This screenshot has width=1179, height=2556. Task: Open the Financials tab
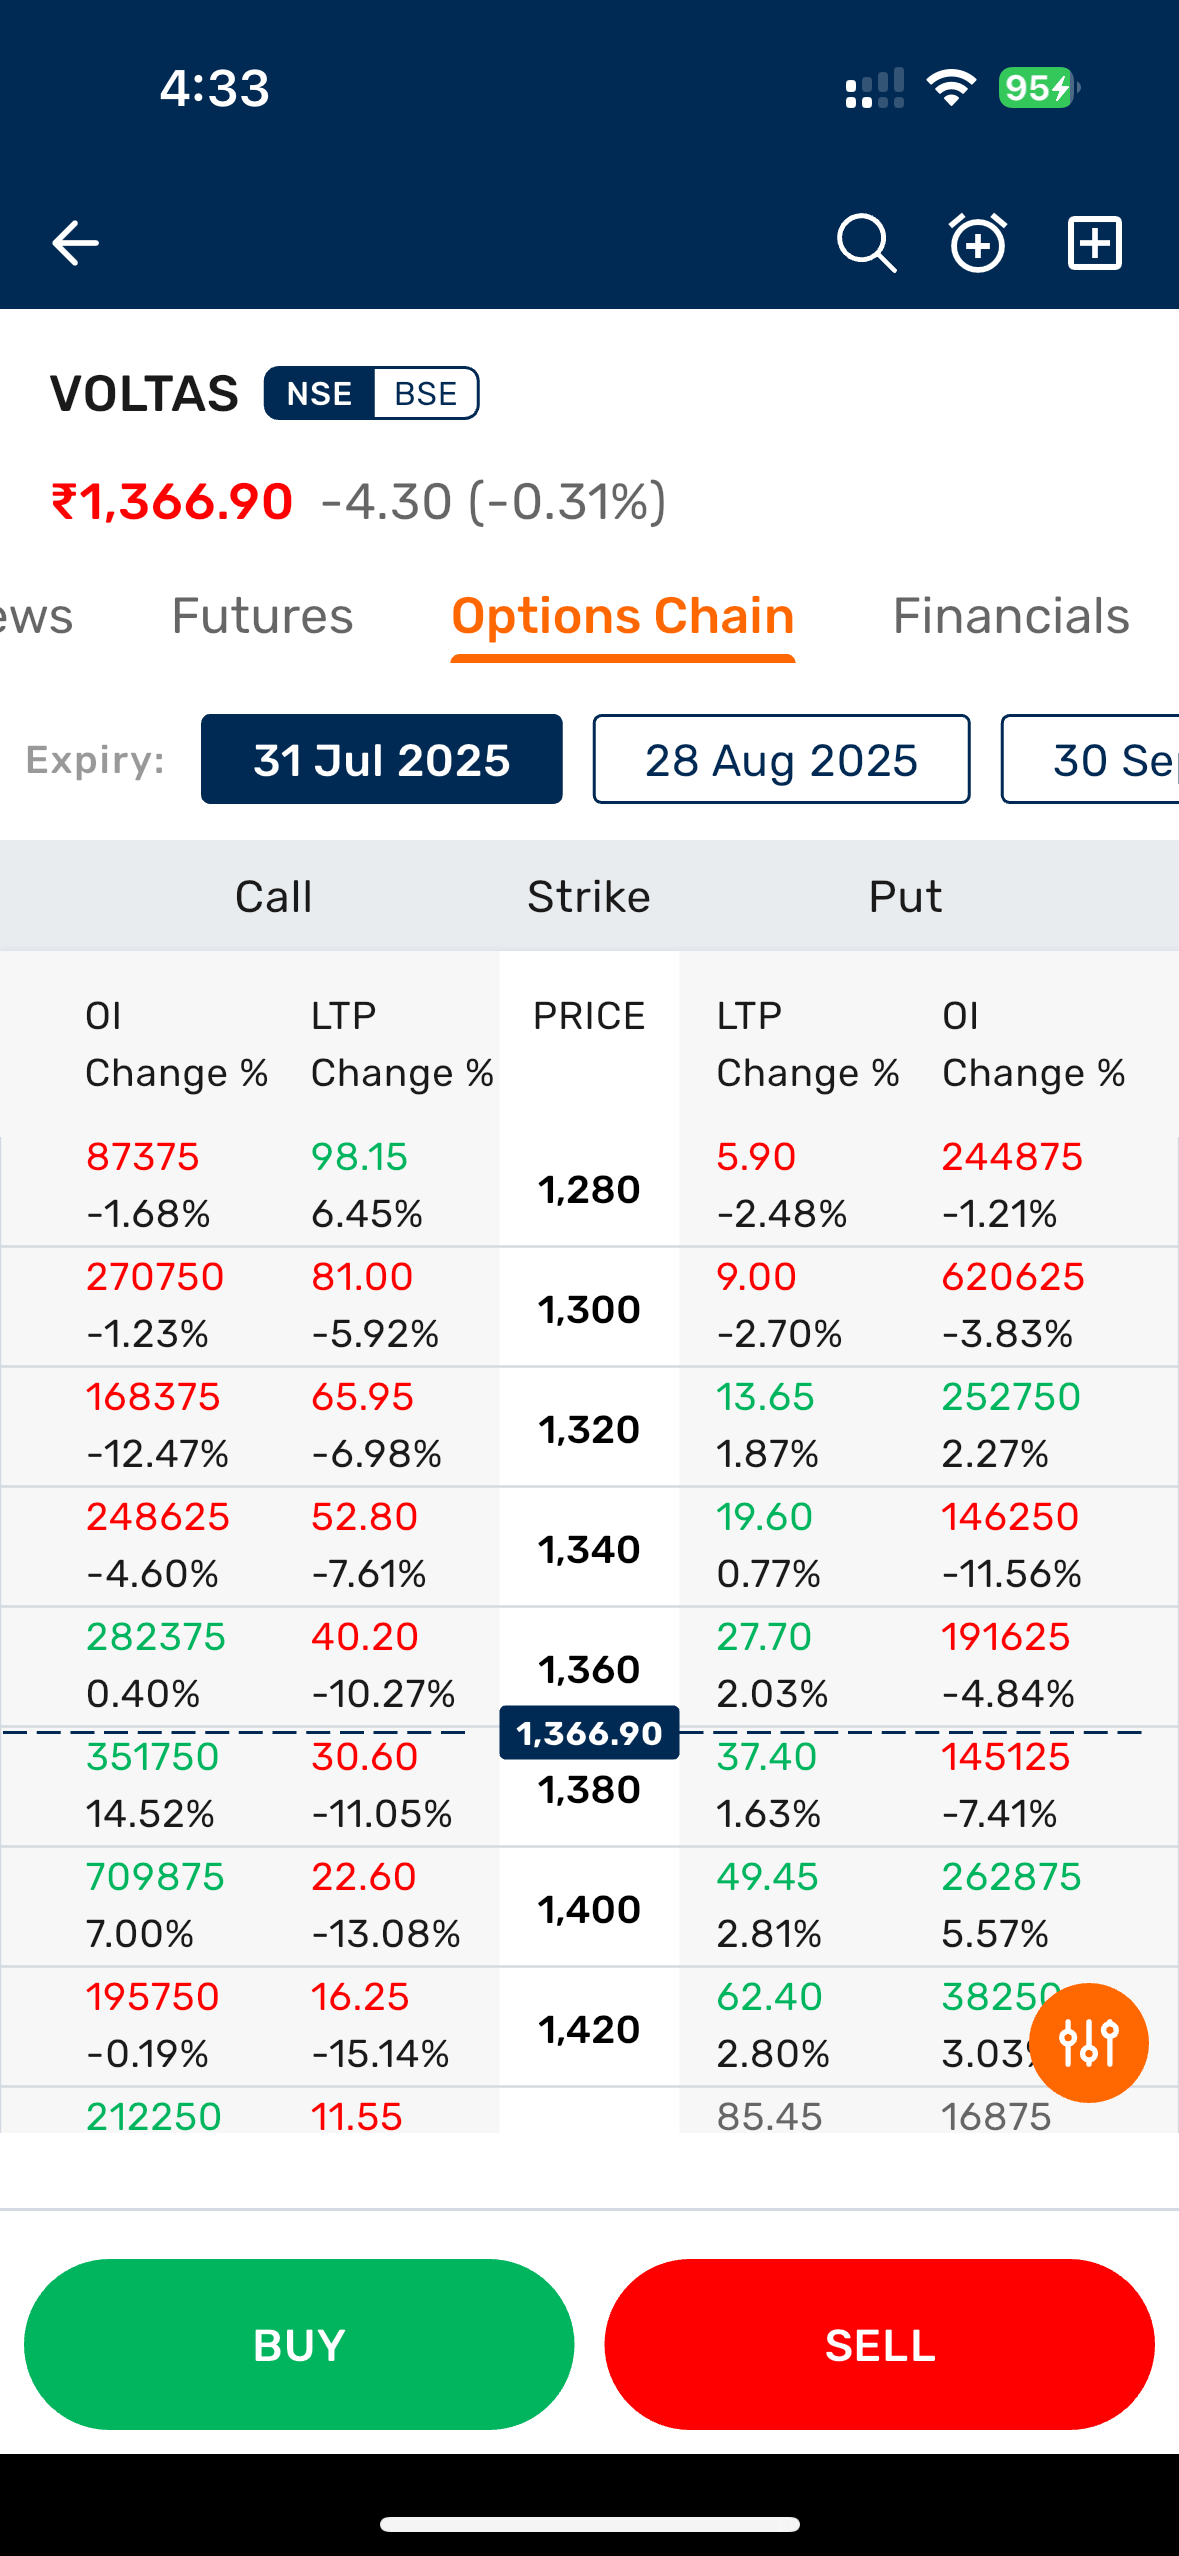pyautogui.click(x=1011, y=616)
